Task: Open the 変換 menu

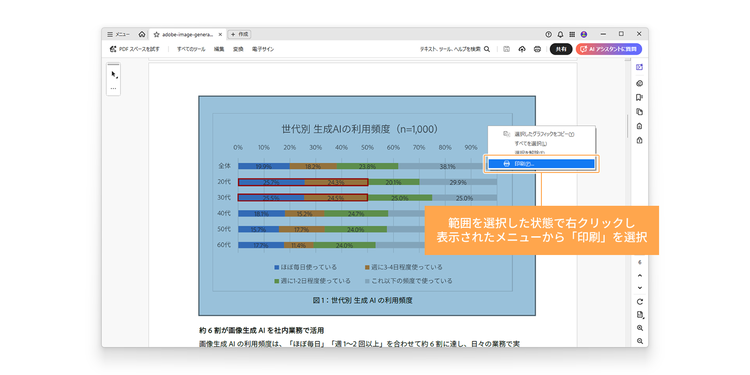Action: (238, 49)
